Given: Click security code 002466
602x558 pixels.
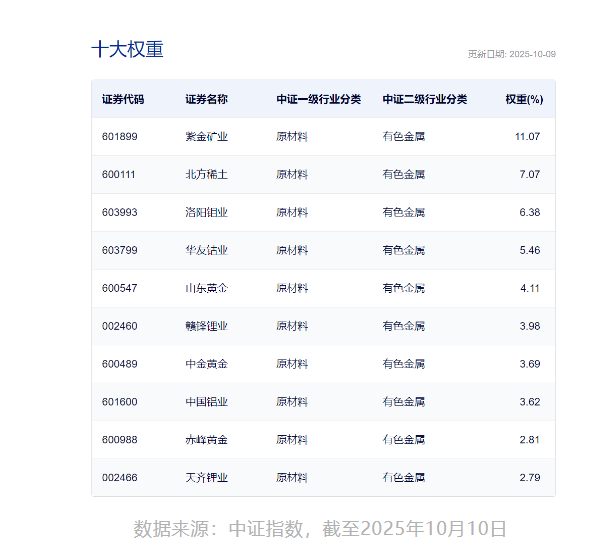Looking at the screenshot, I should click(x=120, y=478).
